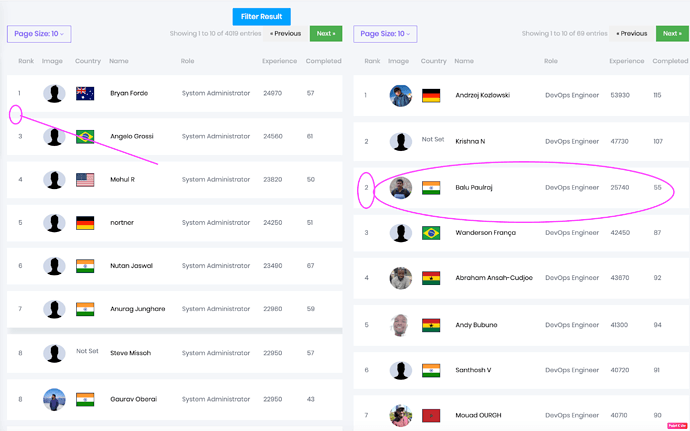This screenshot has width=690, height=431.
Task: Sort left table by Experience column header
Action: click(280, 62)
